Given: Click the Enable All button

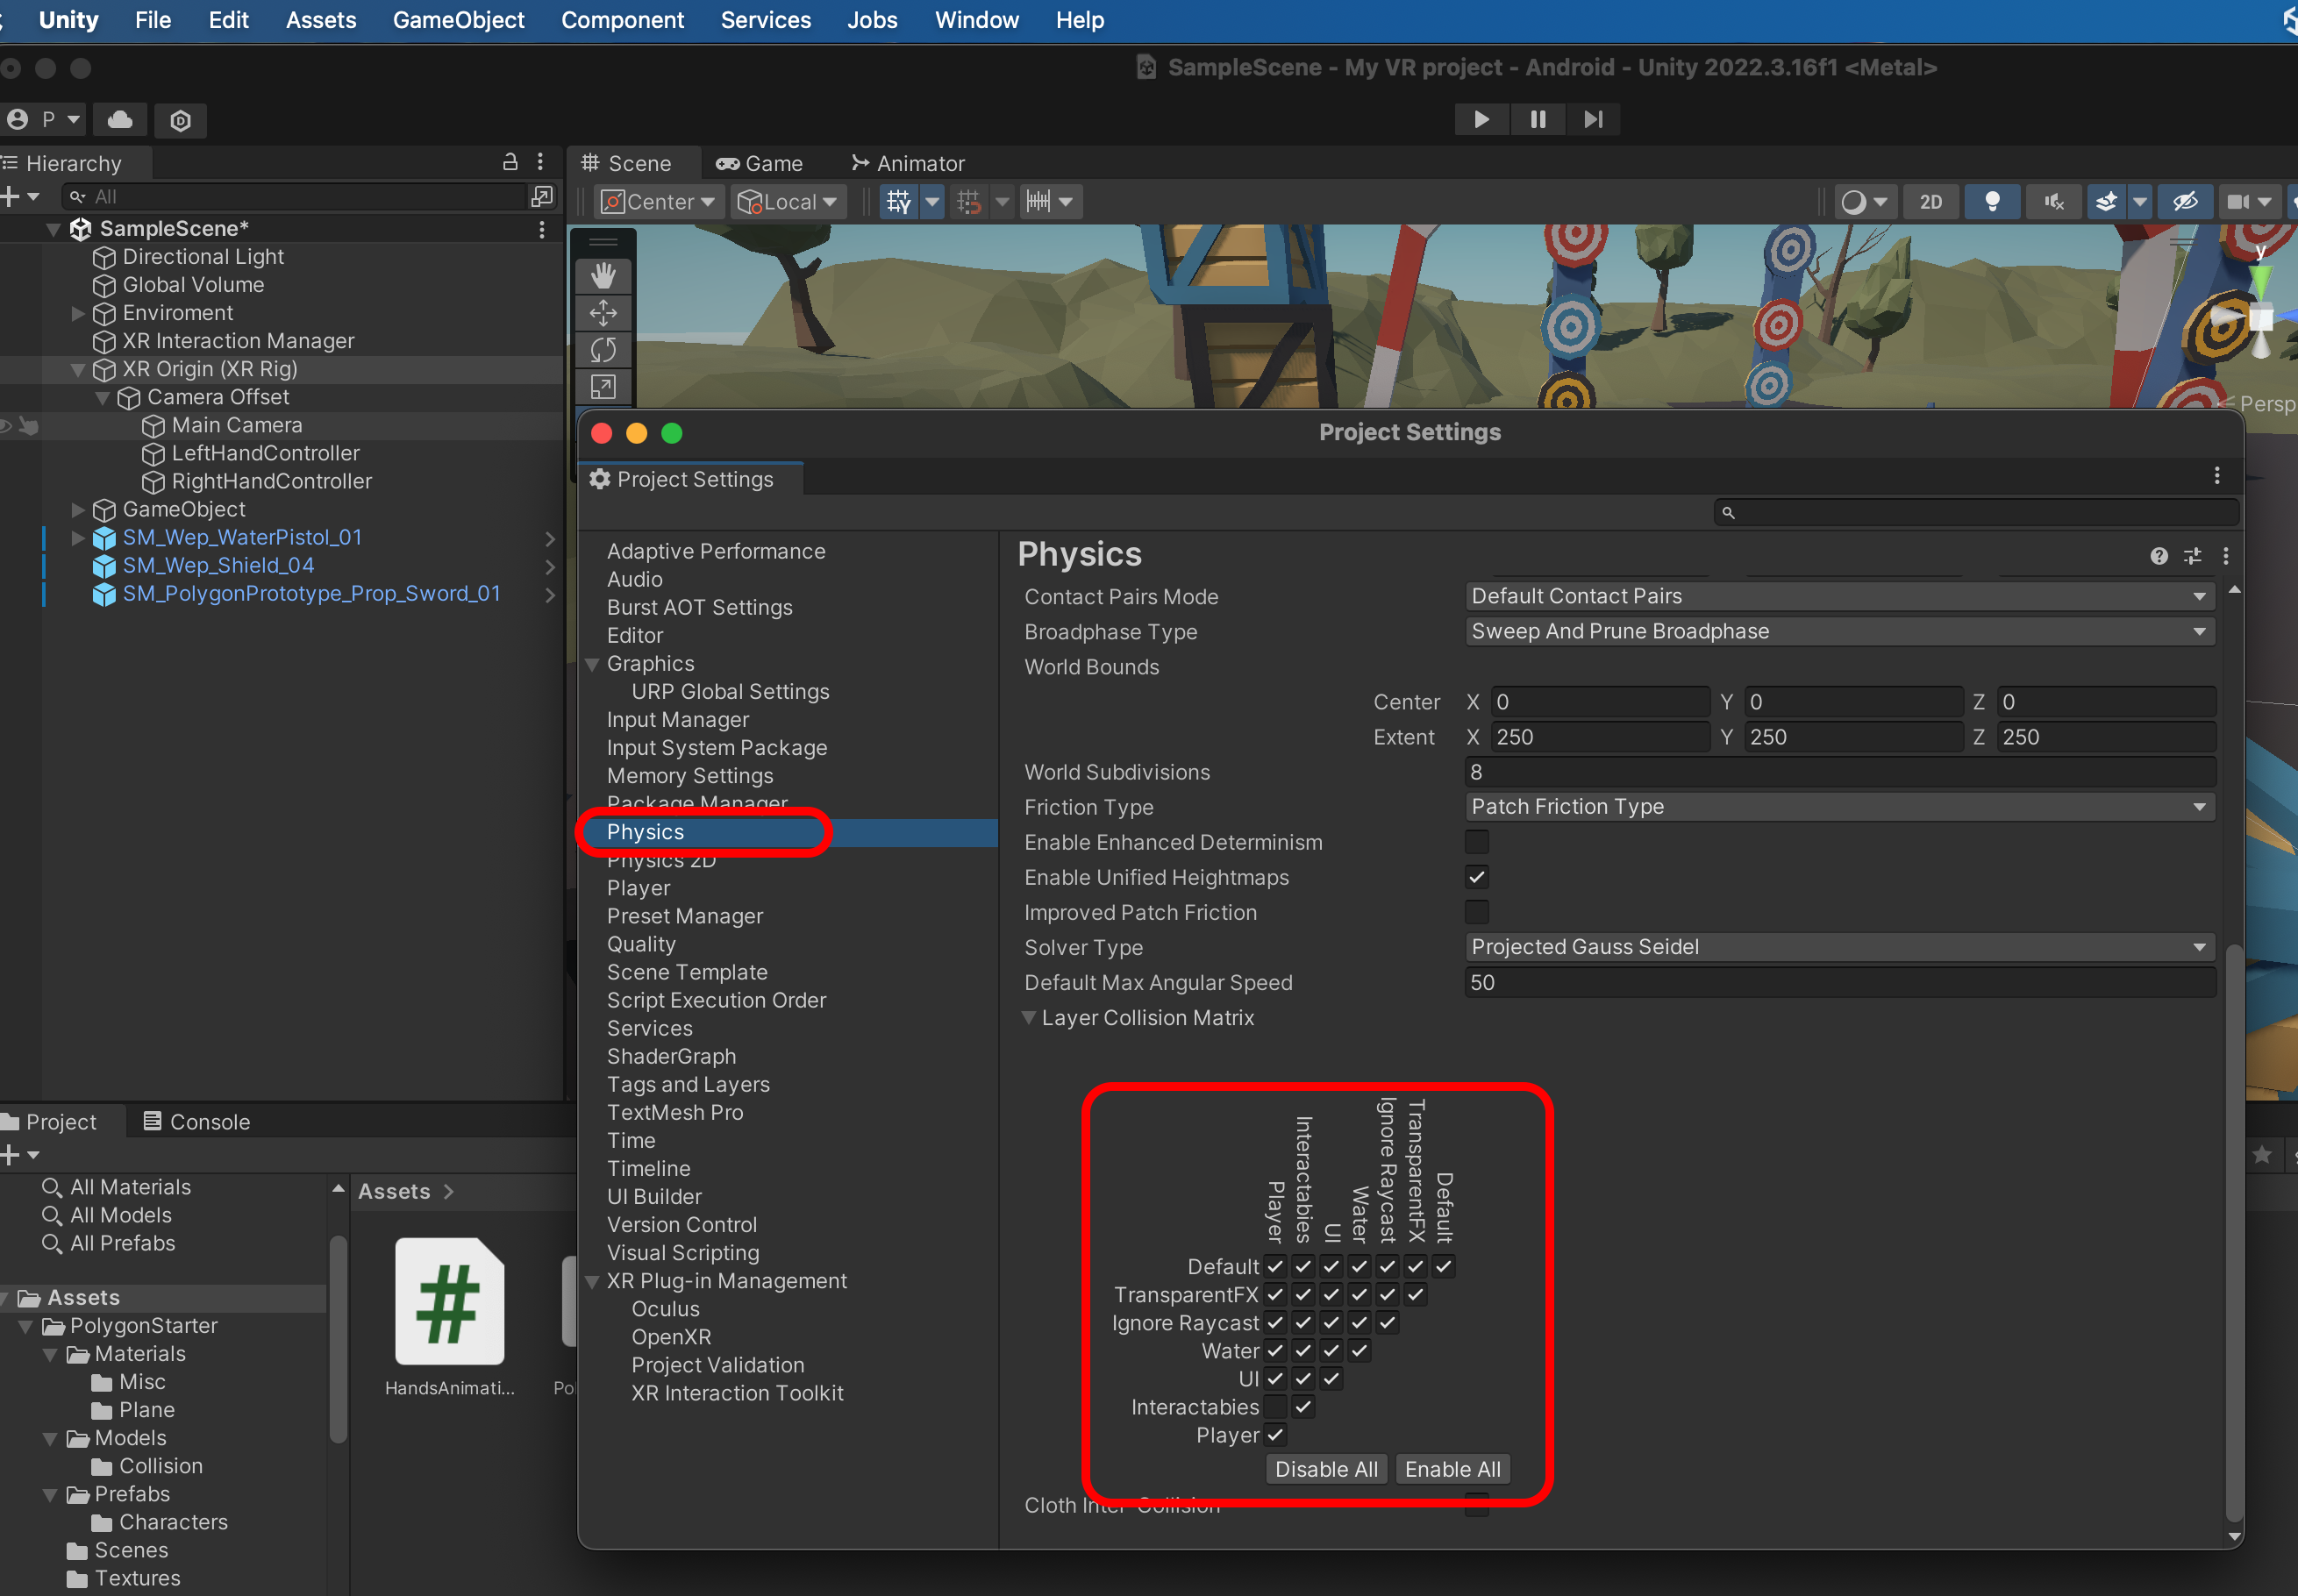Looking at the screenshot, I should [x=1452, y=1469].
